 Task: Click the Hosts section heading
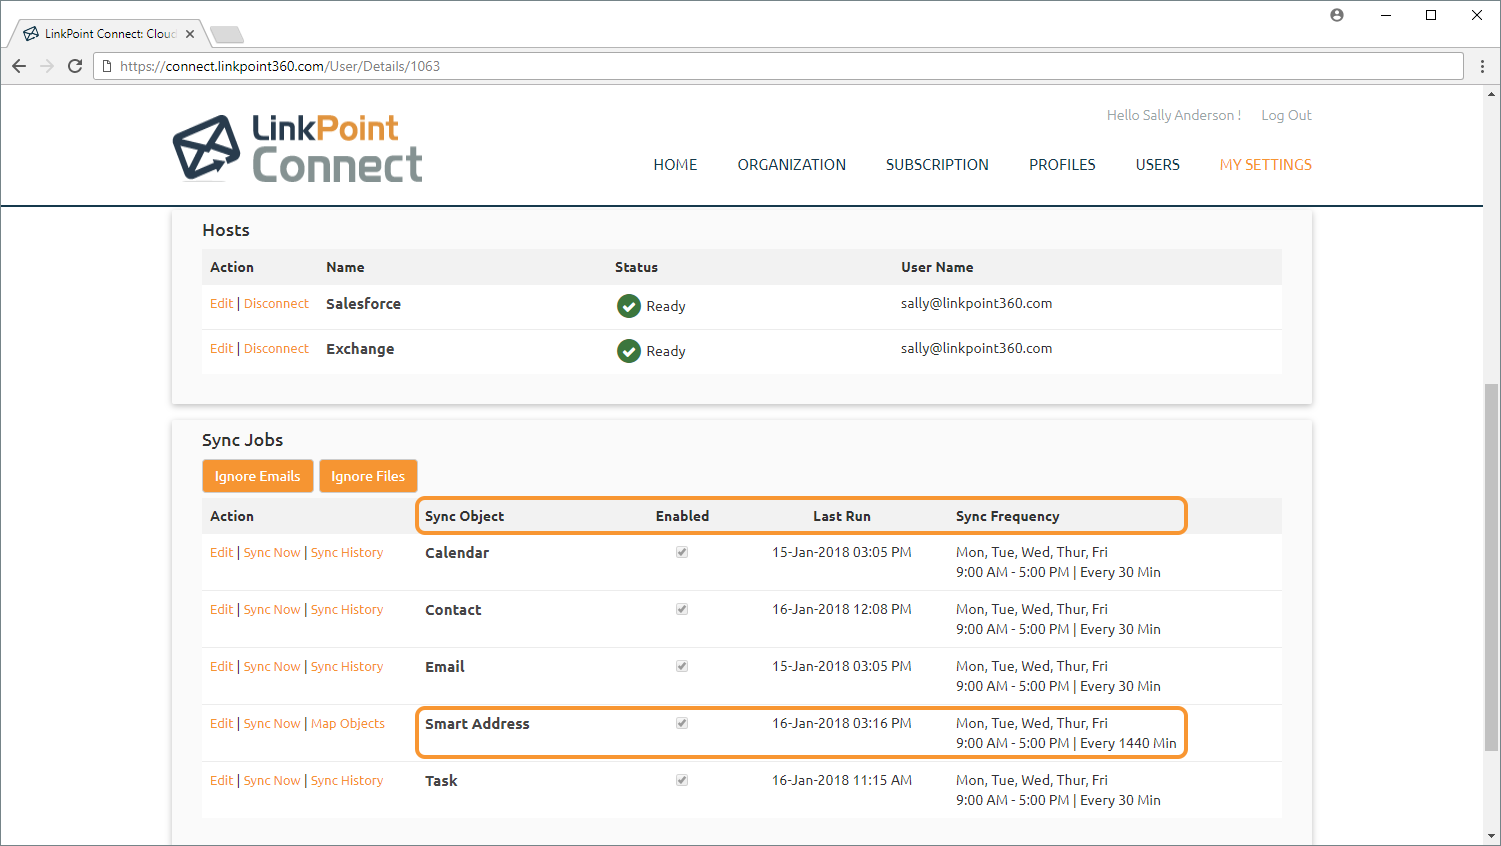coord(226,230)
